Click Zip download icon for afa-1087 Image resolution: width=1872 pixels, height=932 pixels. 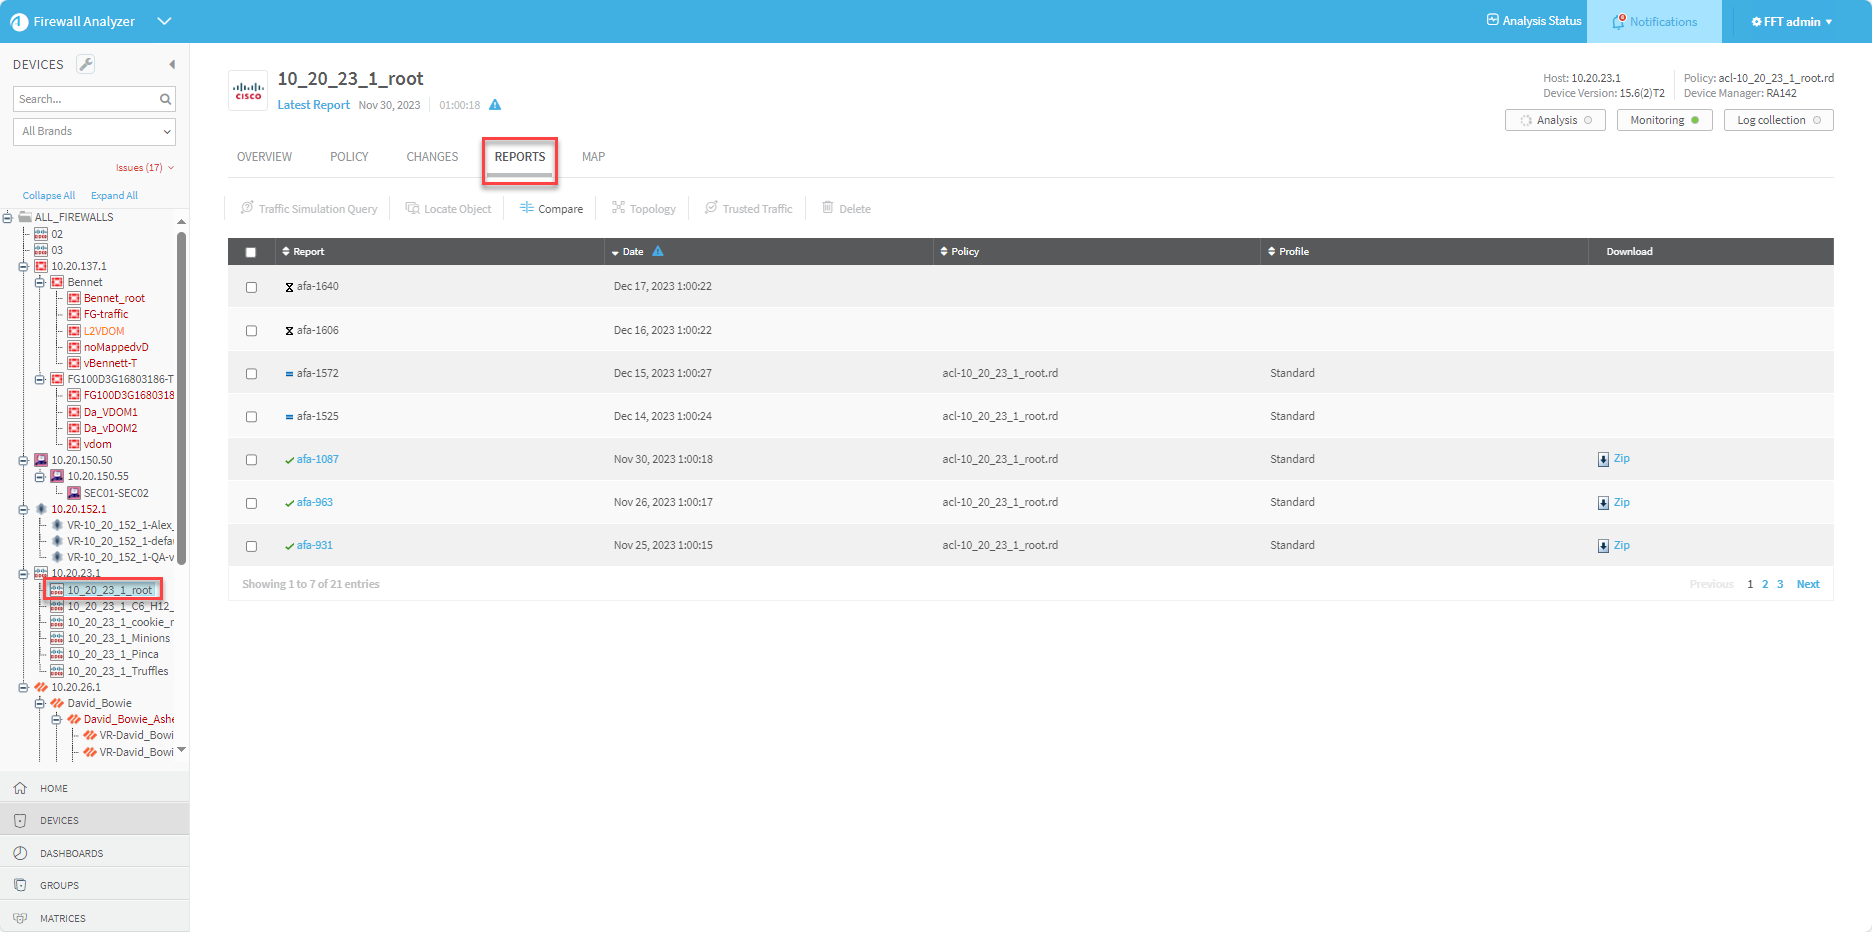click(x=1603, y=459)
